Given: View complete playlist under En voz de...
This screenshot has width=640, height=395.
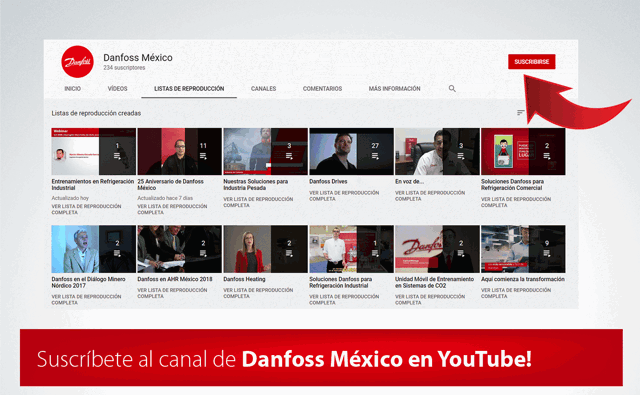Looking at the screenshot, I should point(430,196).
